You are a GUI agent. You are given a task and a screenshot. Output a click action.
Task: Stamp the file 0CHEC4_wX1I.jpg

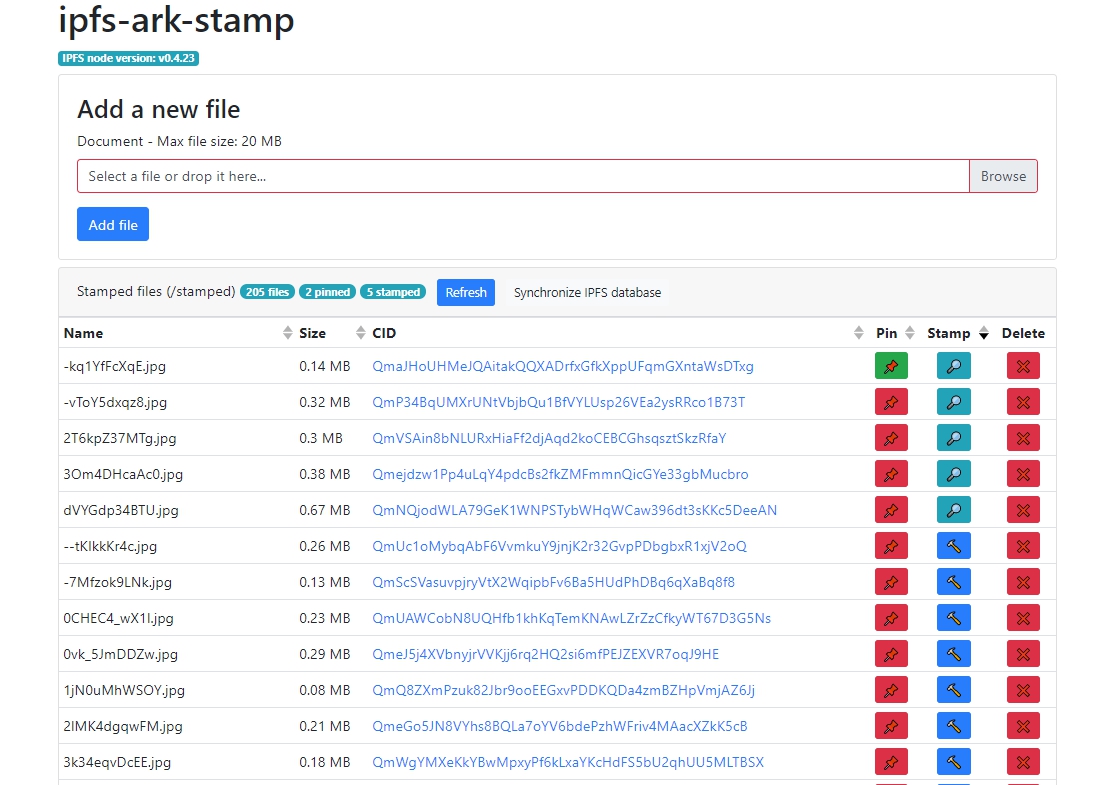pyautogui.click(x=954, y=618)
